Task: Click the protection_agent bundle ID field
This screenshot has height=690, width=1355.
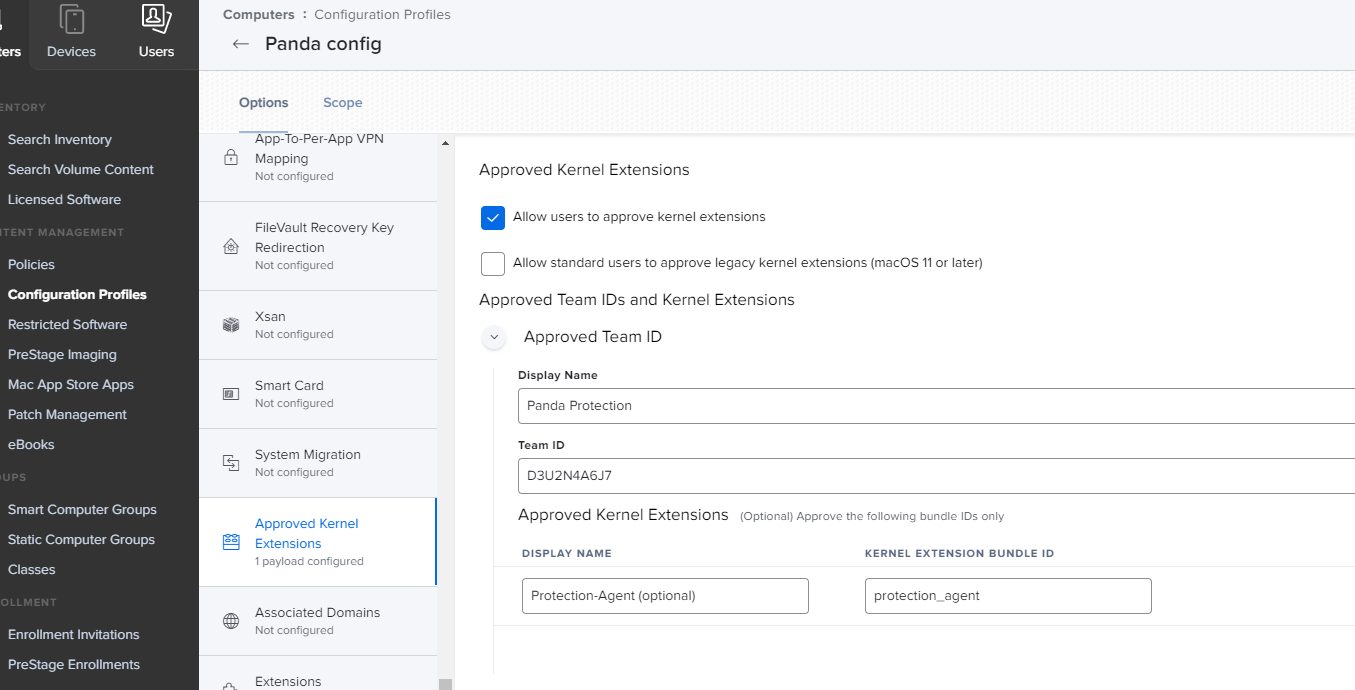Action: pyautogui.click(x=1008, y=596)
